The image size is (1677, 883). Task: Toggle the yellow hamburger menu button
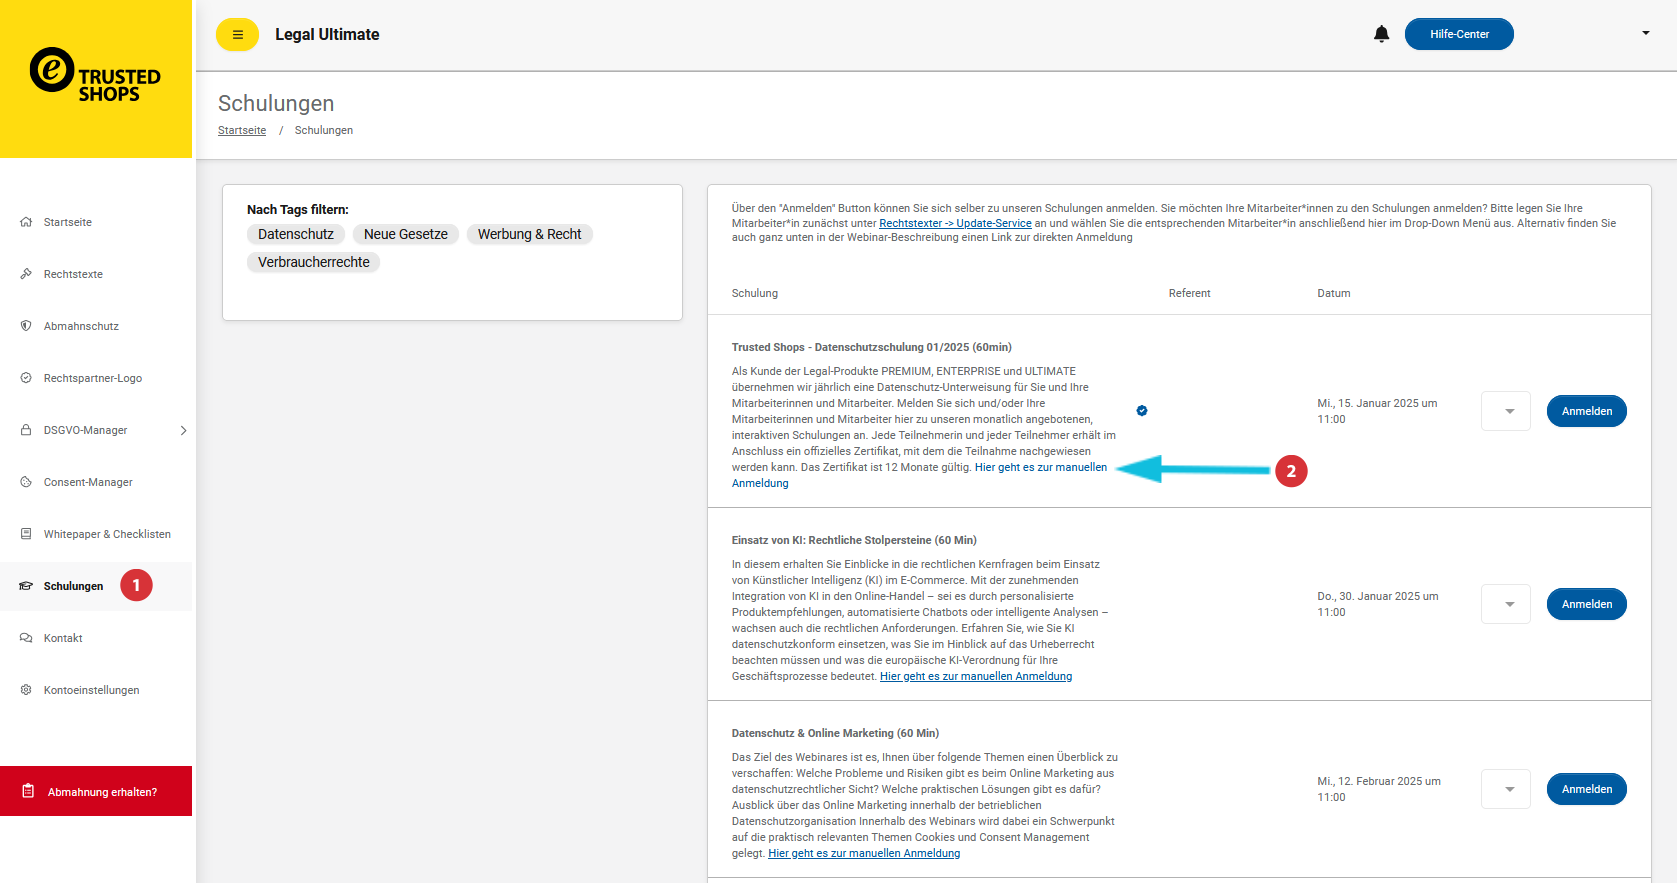(x=237, y=35)
